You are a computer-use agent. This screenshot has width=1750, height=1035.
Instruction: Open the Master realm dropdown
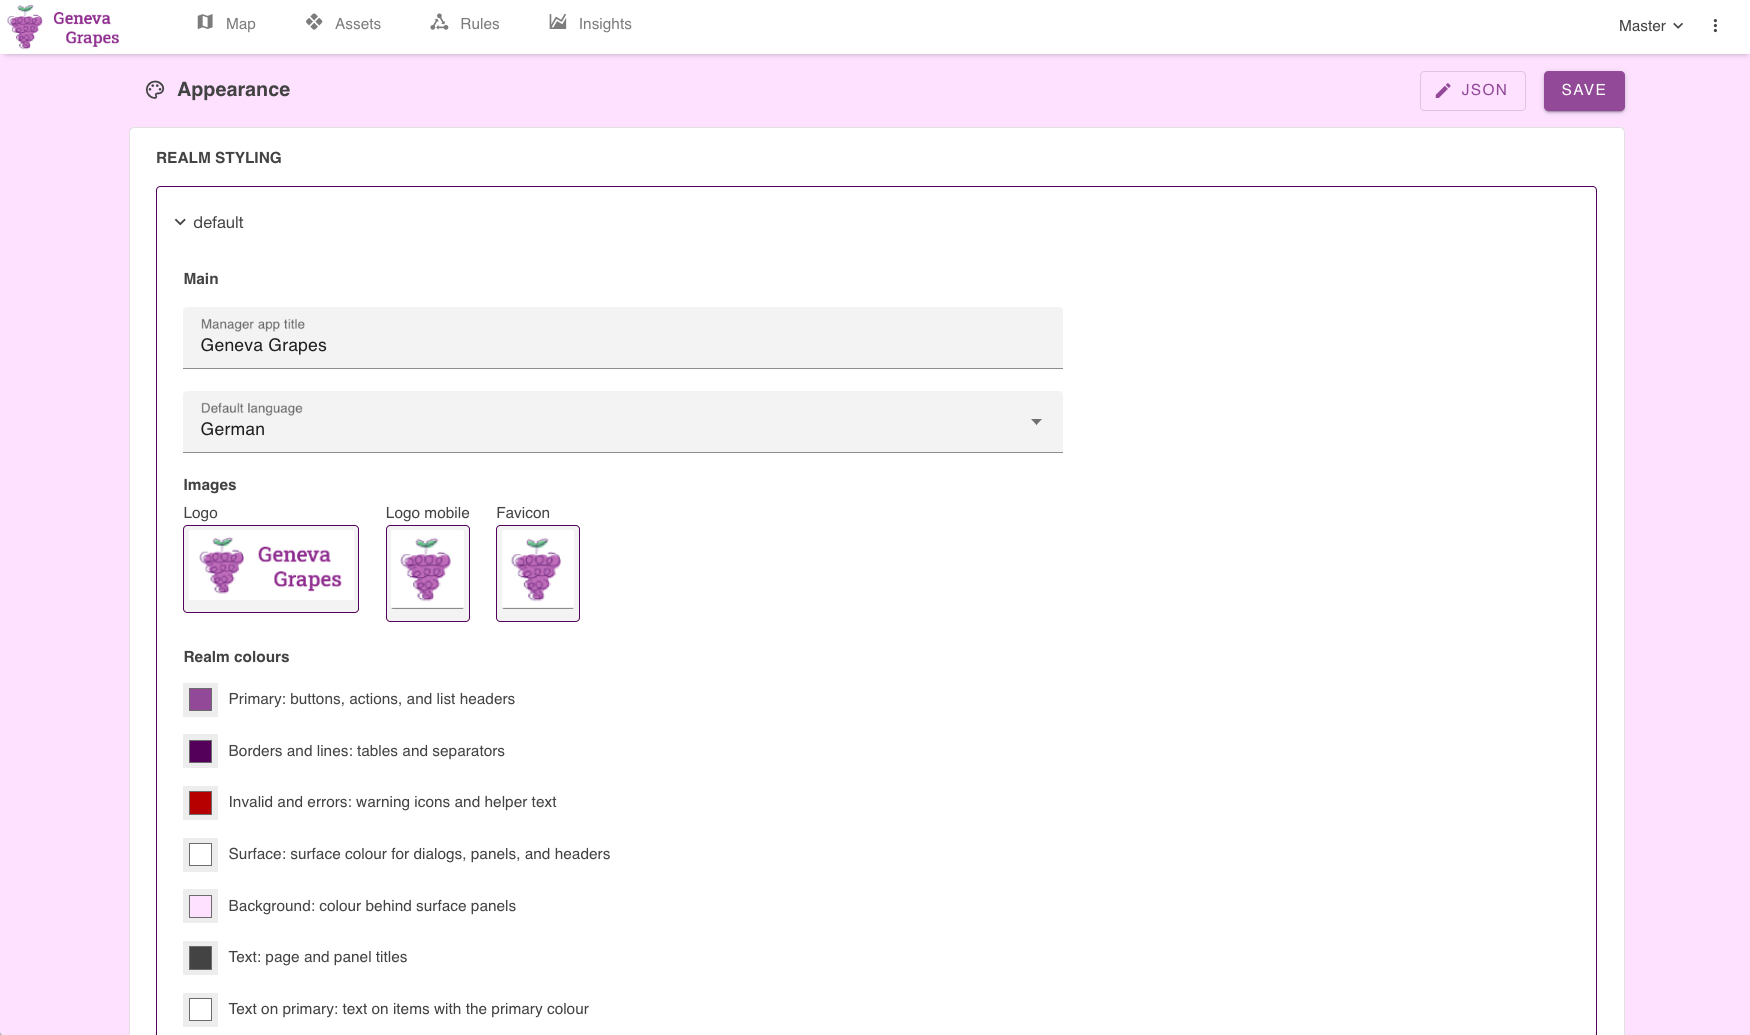1650,26
